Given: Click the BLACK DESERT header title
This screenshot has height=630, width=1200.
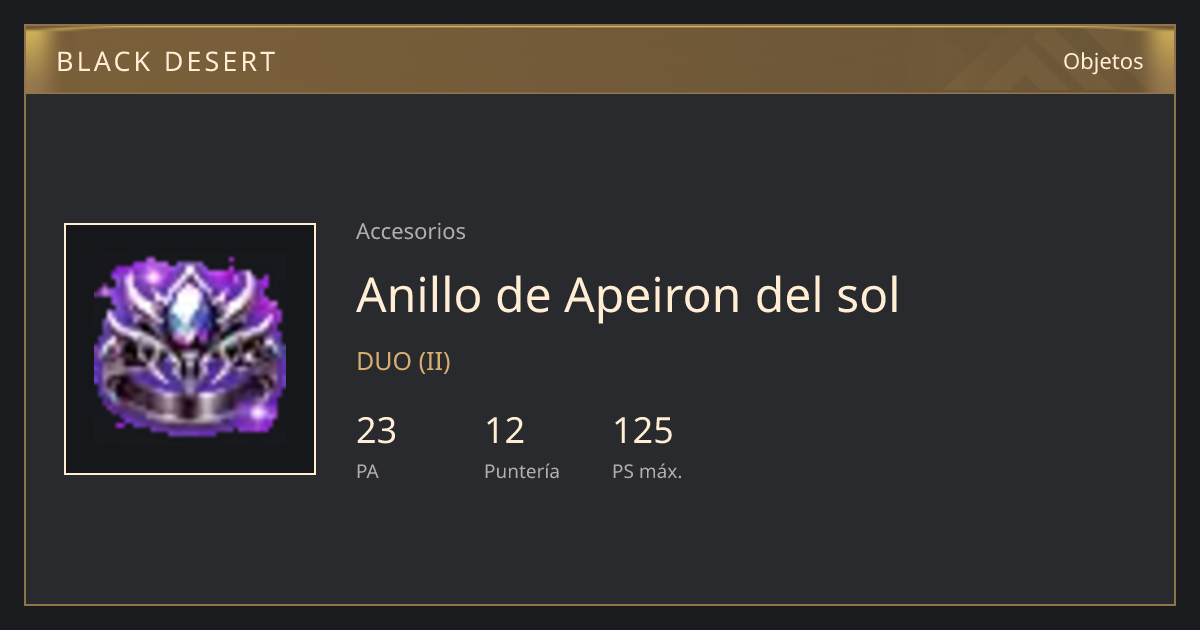Looking at the screenshot, I should pyautogui.click(x=166, y=62).
